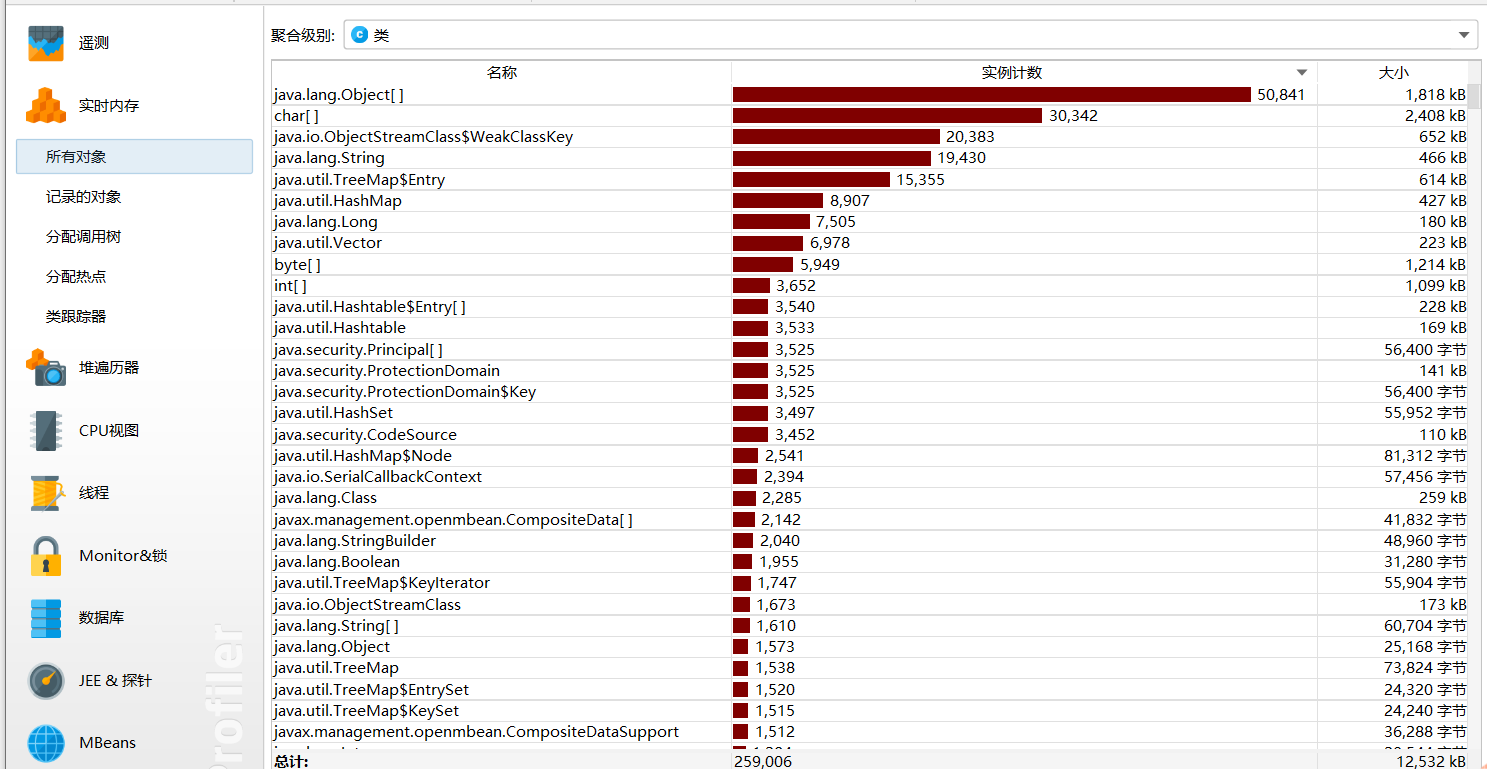Select java.security.ProtectionDomain row
1487x769 pixels.
(870, 371)
